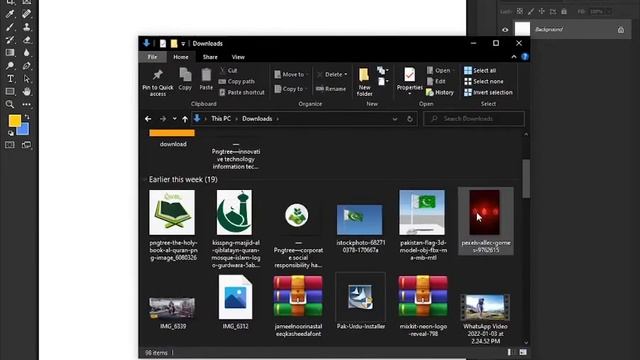Open the Move to dropdown

tap(291, 74)
